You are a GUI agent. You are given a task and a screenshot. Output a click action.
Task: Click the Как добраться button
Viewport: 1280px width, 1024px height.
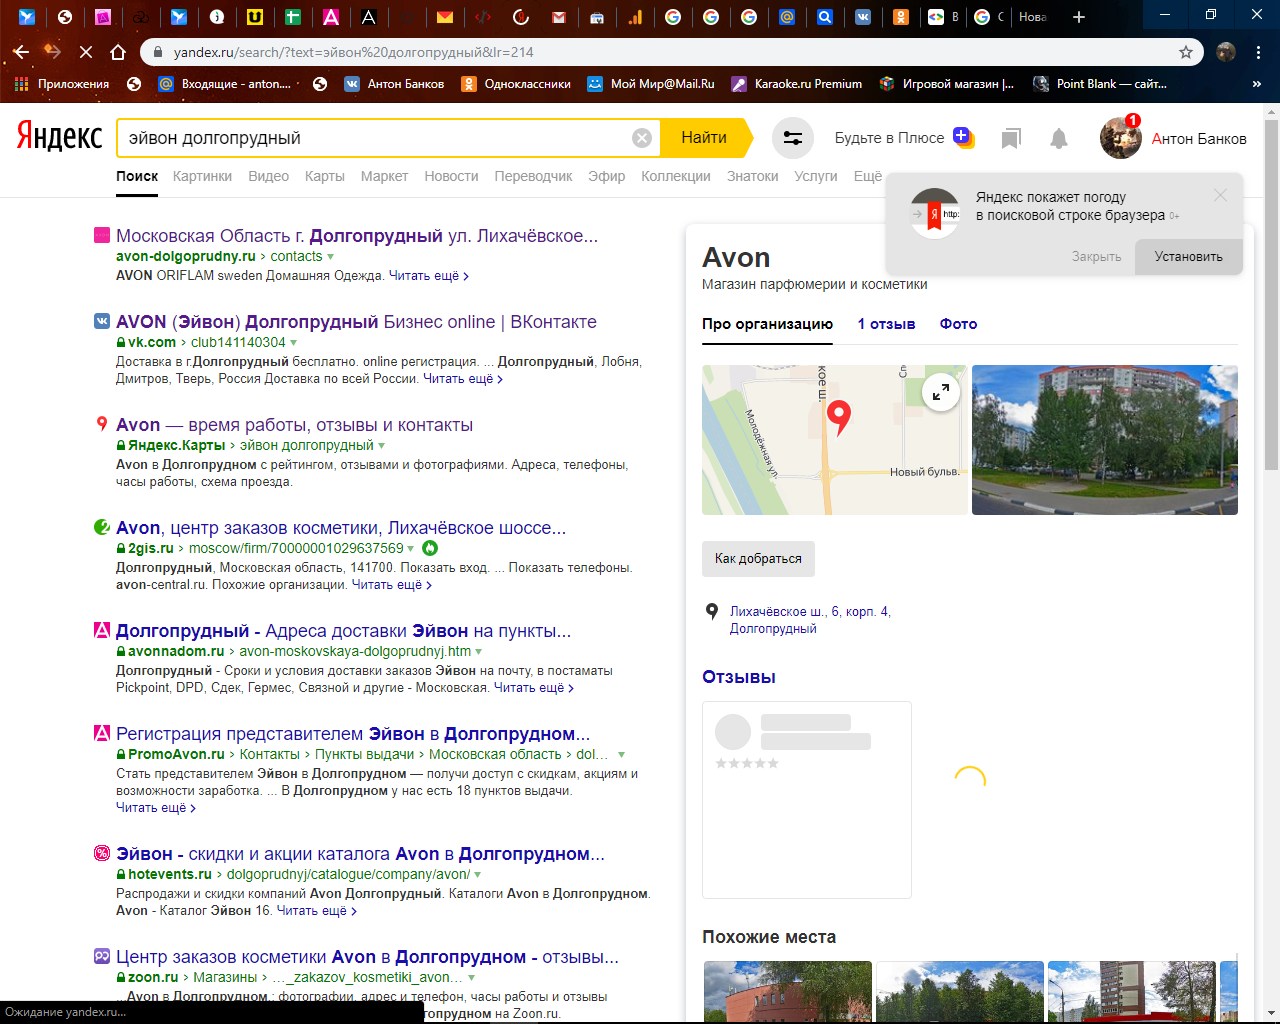[x=758, y=559]
